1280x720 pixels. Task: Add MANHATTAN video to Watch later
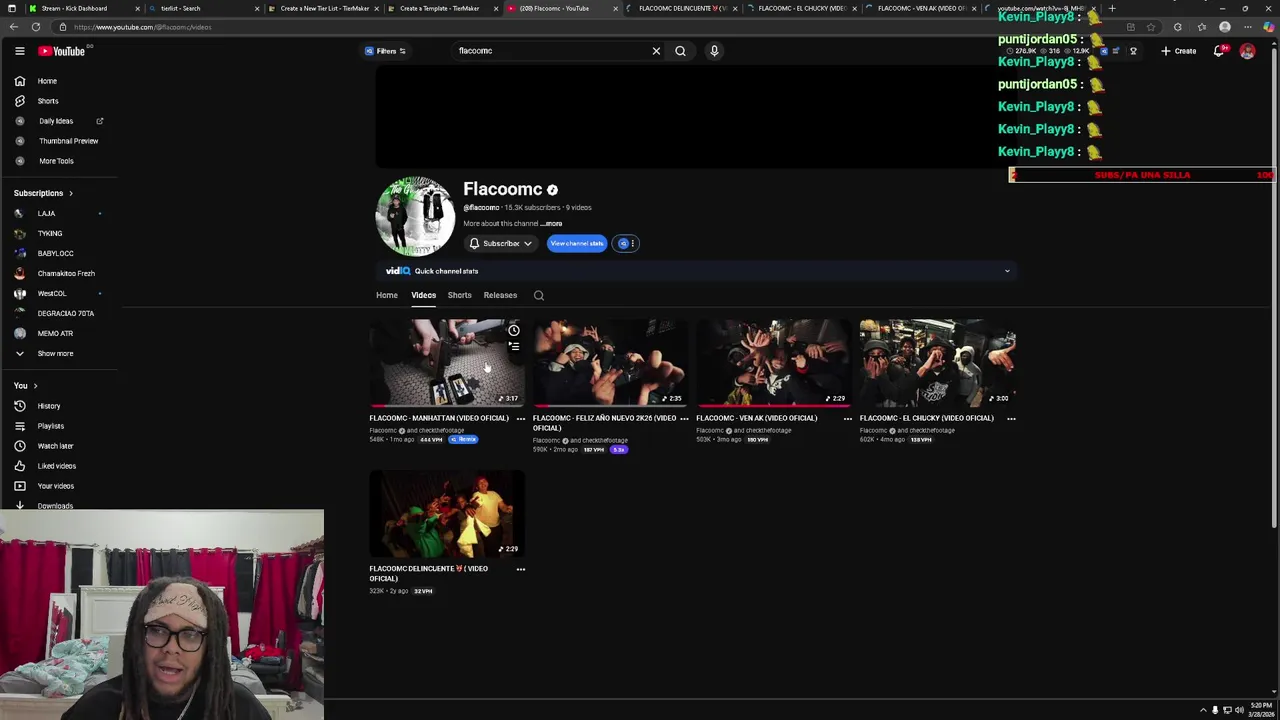coord(514,330)
